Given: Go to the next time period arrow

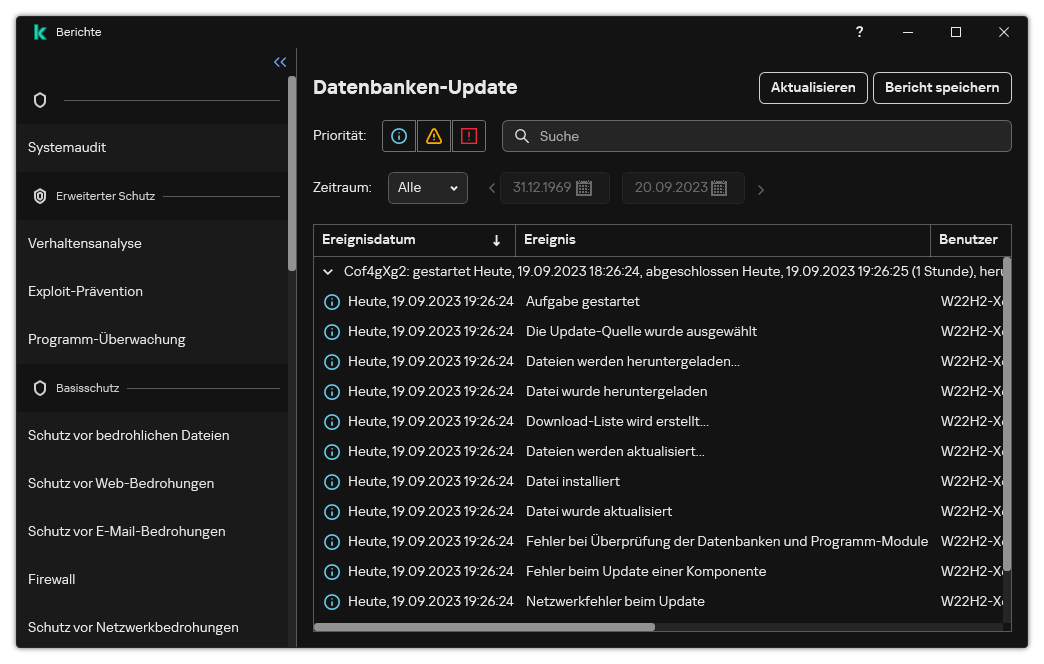Looking at the screenshot, I should click(761, 189).
